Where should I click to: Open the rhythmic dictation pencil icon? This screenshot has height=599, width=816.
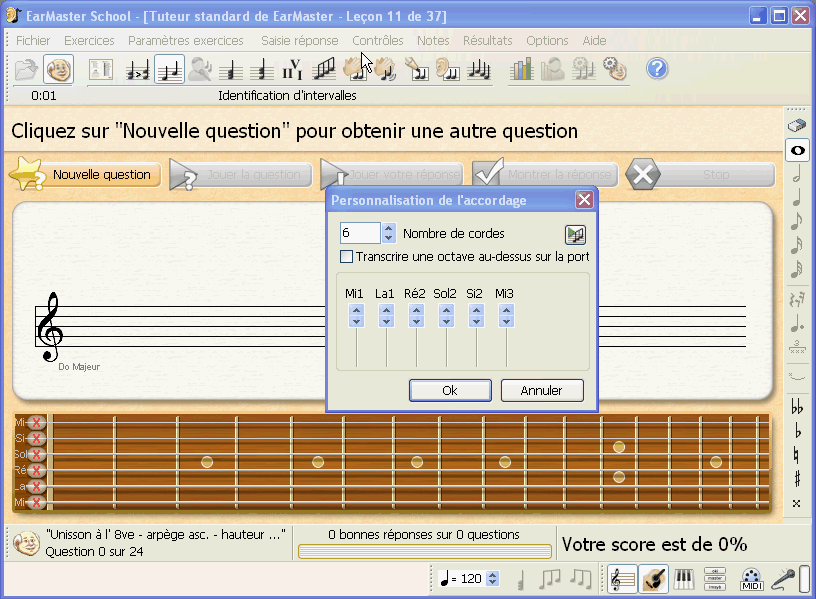(x=416, y=69)
